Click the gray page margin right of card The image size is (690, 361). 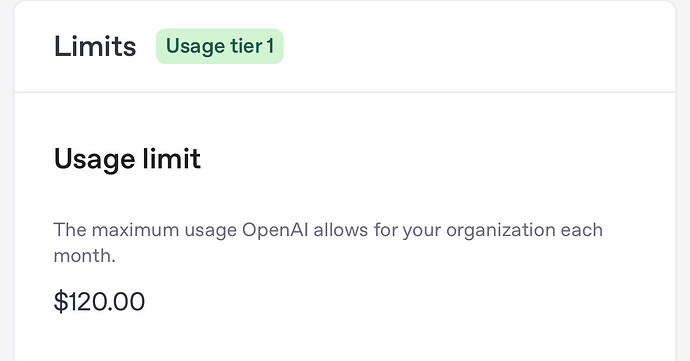point(683,180)
